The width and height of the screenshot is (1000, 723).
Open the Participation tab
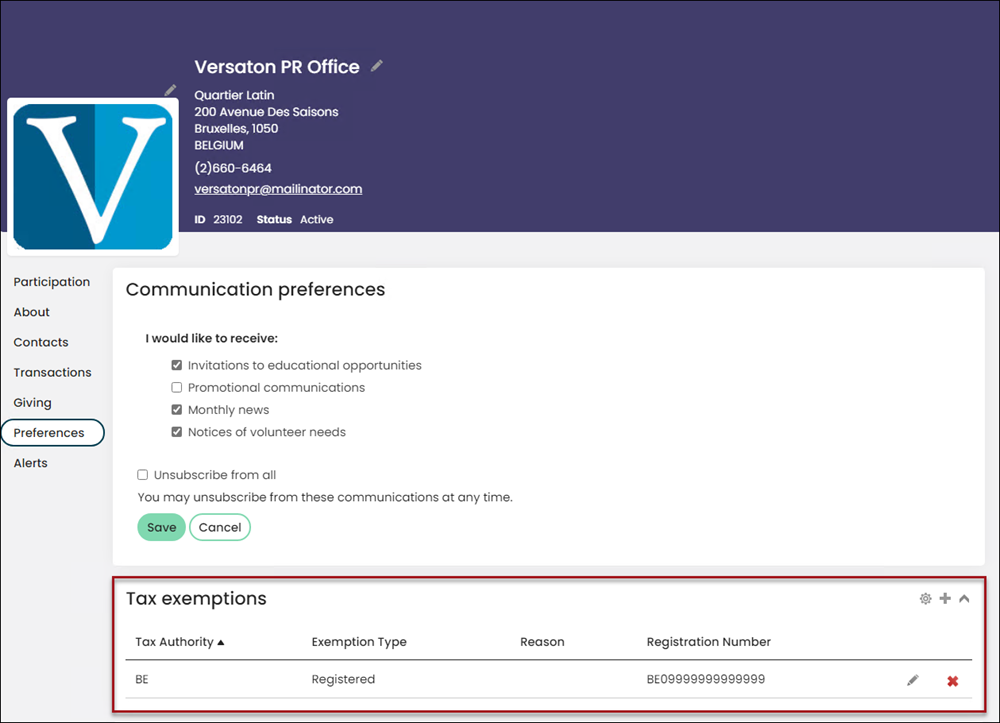click(x=52, y=282)
